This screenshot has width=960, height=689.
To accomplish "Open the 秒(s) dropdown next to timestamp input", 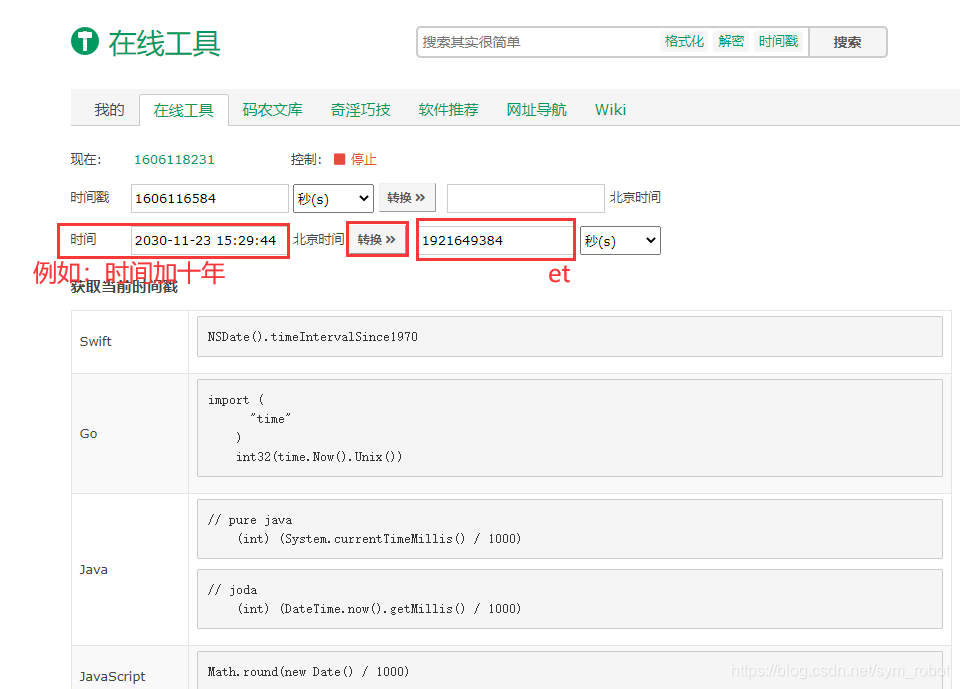I will tap(334, 198).
